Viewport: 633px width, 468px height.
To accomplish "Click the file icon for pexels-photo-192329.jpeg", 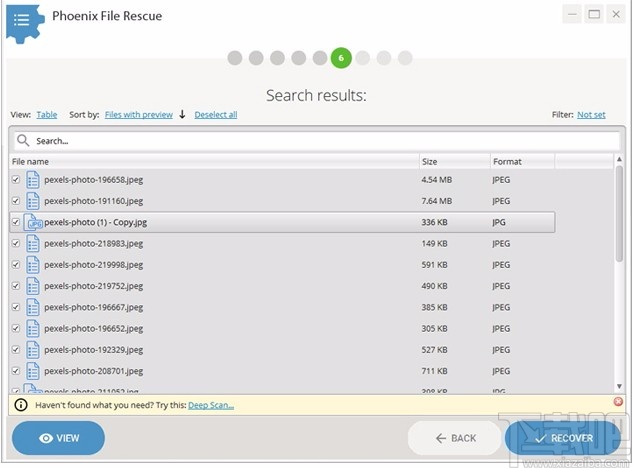I will point(33,350).
